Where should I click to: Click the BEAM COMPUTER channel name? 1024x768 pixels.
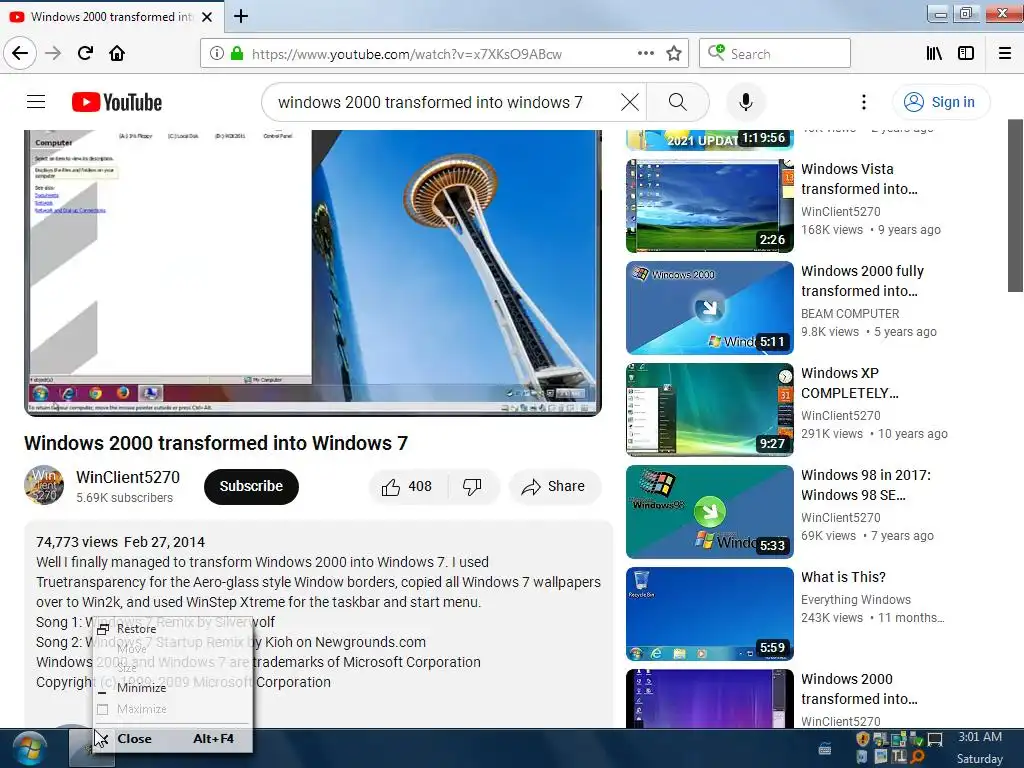click(850, 313)
